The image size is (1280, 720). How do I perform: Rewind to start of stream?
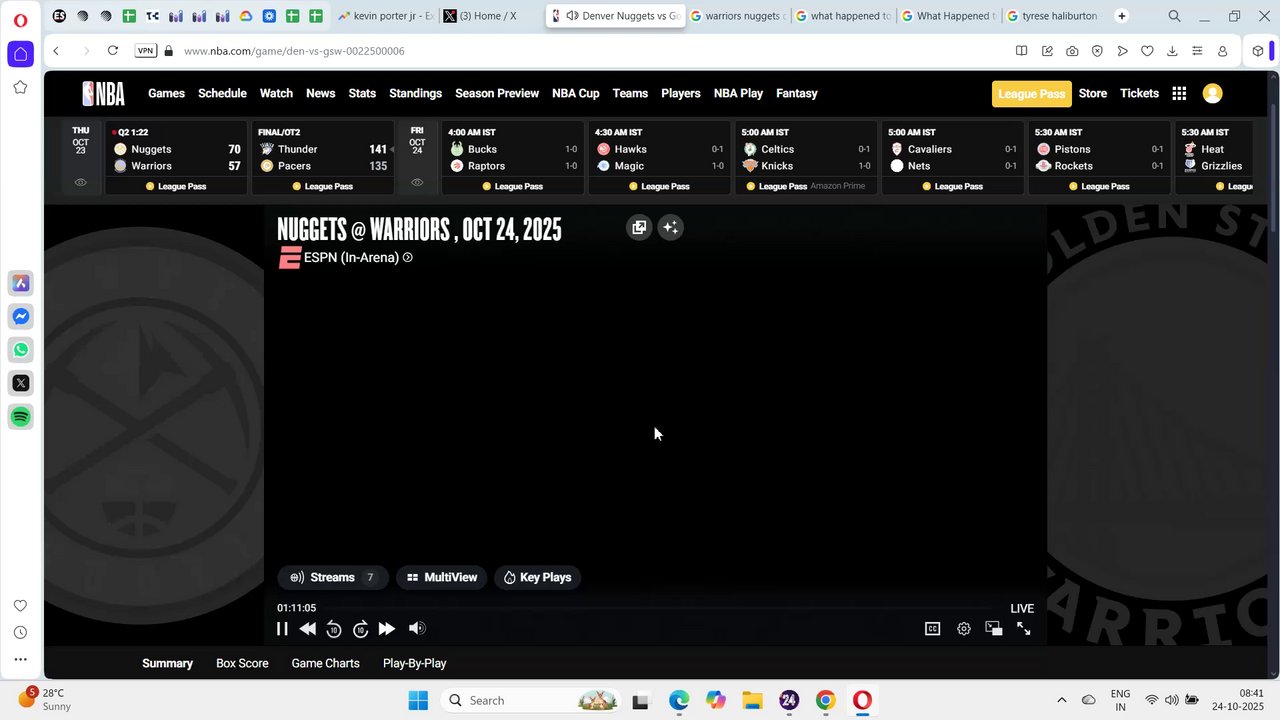pyautogui.click(x=308, y=629)
